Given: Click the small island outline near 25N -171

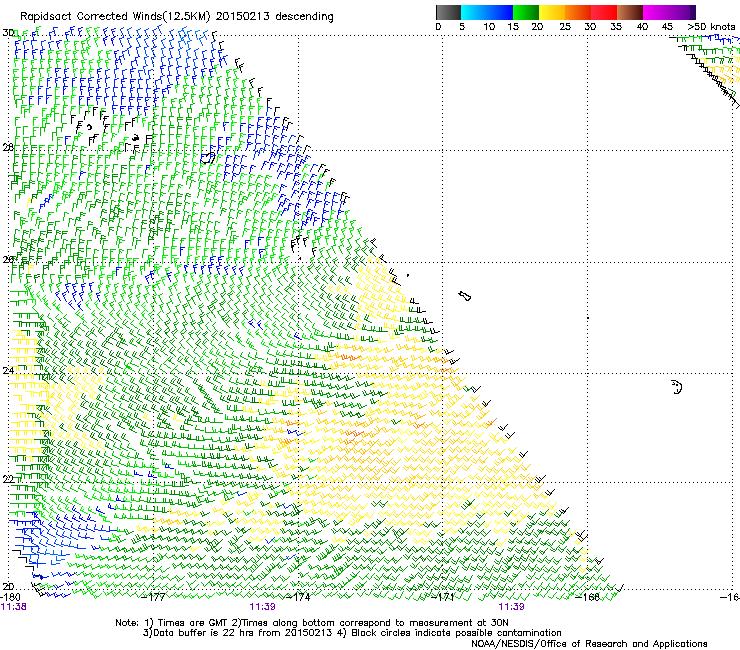Looking at the screenshot, I should [x=464, y=296].
